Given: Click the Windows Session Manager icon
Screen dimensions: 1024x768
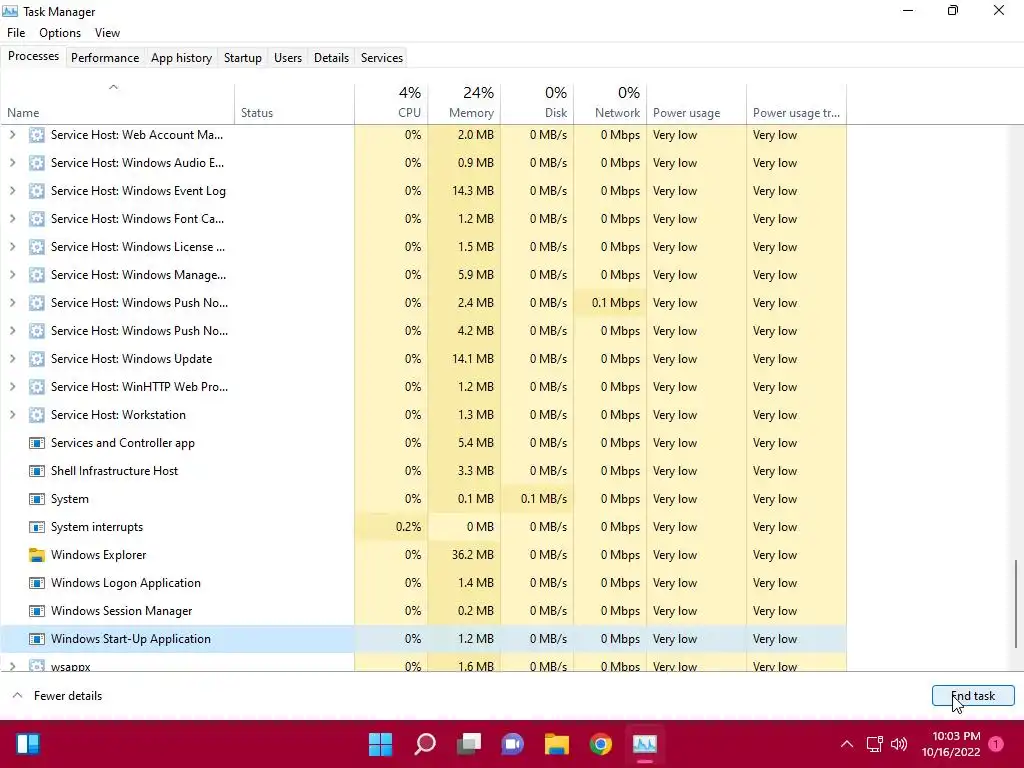Looking at the screenshot, I should pos(37,611).
